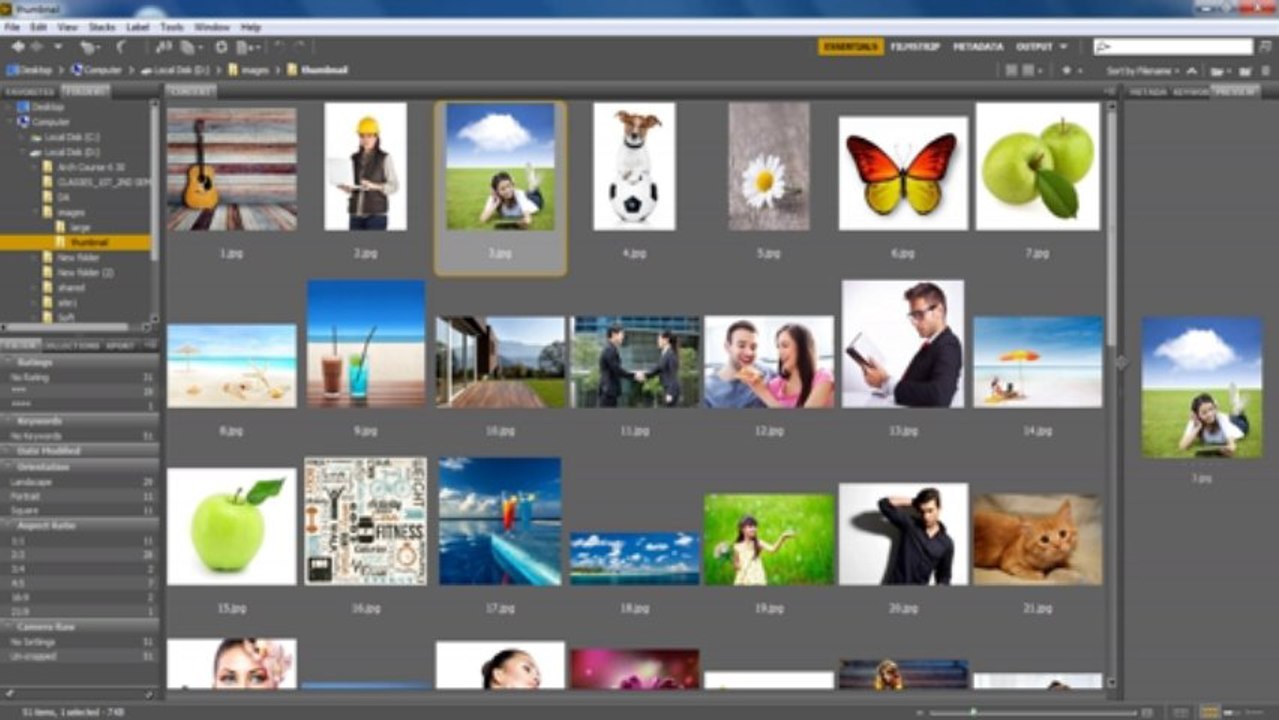Toggle the 16:9 aspect ratio filter
The height and width of the screenshot is (720, 1279).
(x=80, y=597)
